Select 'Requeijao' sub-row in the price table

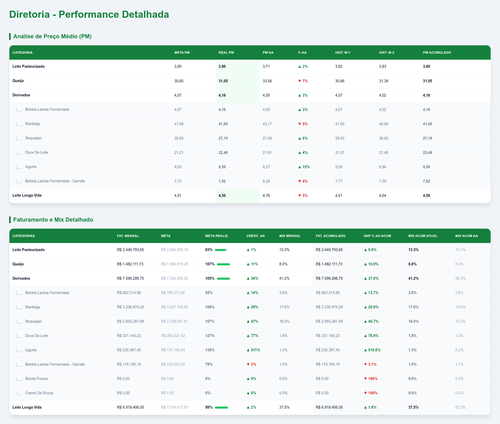pyautogui.click(x=250, y=138)
